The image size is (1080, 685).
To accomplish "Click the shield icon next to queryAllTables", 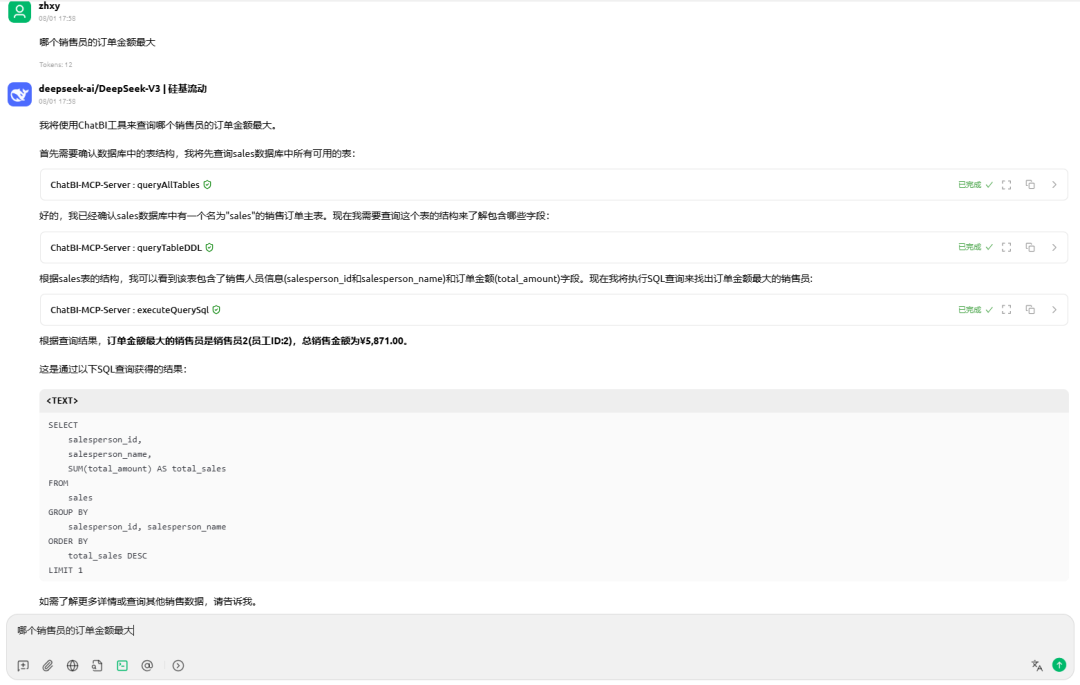I will click(207, 185).
